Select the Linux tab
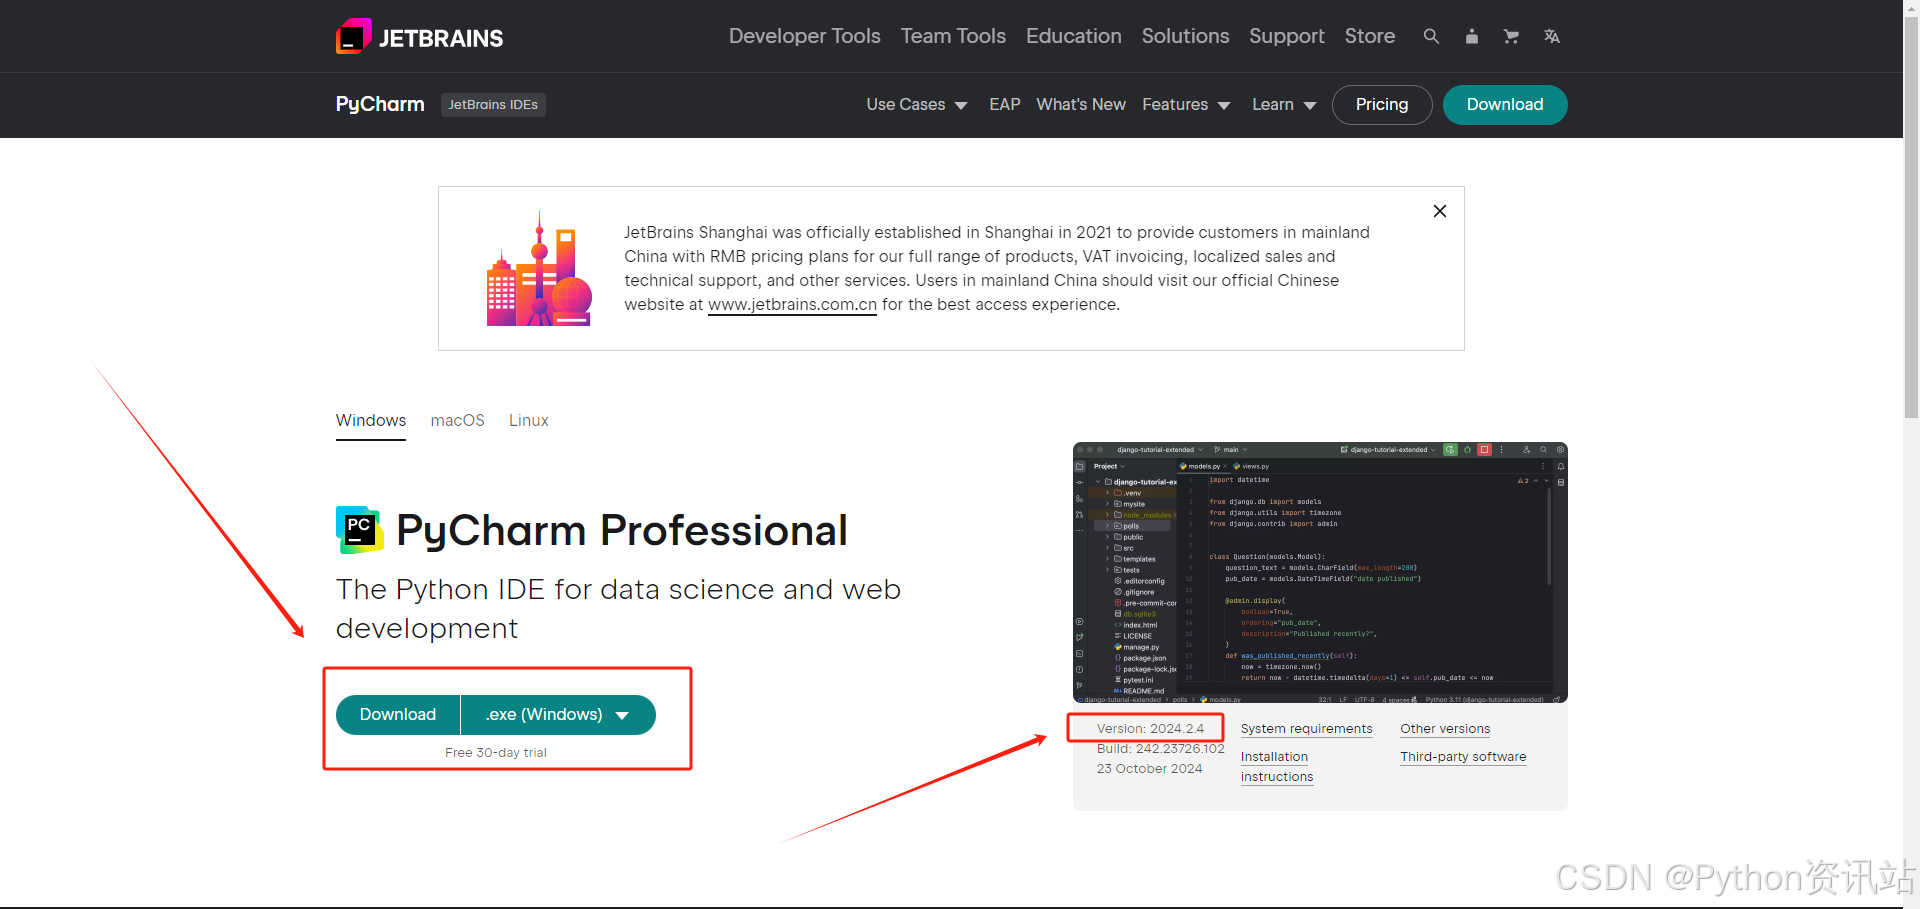The image size is (1920, 909). coord(529,421)
